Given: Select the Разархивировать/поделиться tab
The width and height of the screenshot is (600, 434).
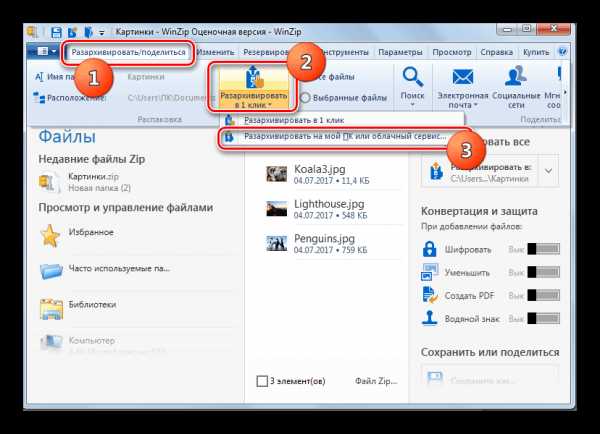Looking at the screenshot, I should coord(129,52).
